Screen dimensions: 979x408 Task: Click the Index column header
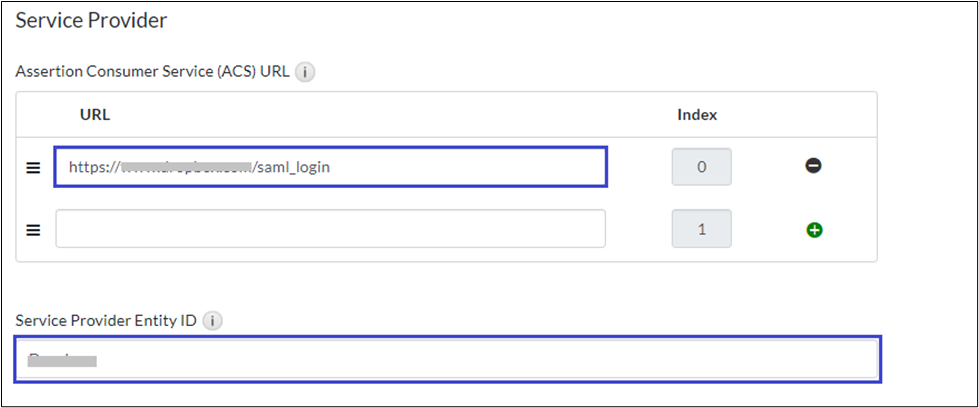[697, 115]
